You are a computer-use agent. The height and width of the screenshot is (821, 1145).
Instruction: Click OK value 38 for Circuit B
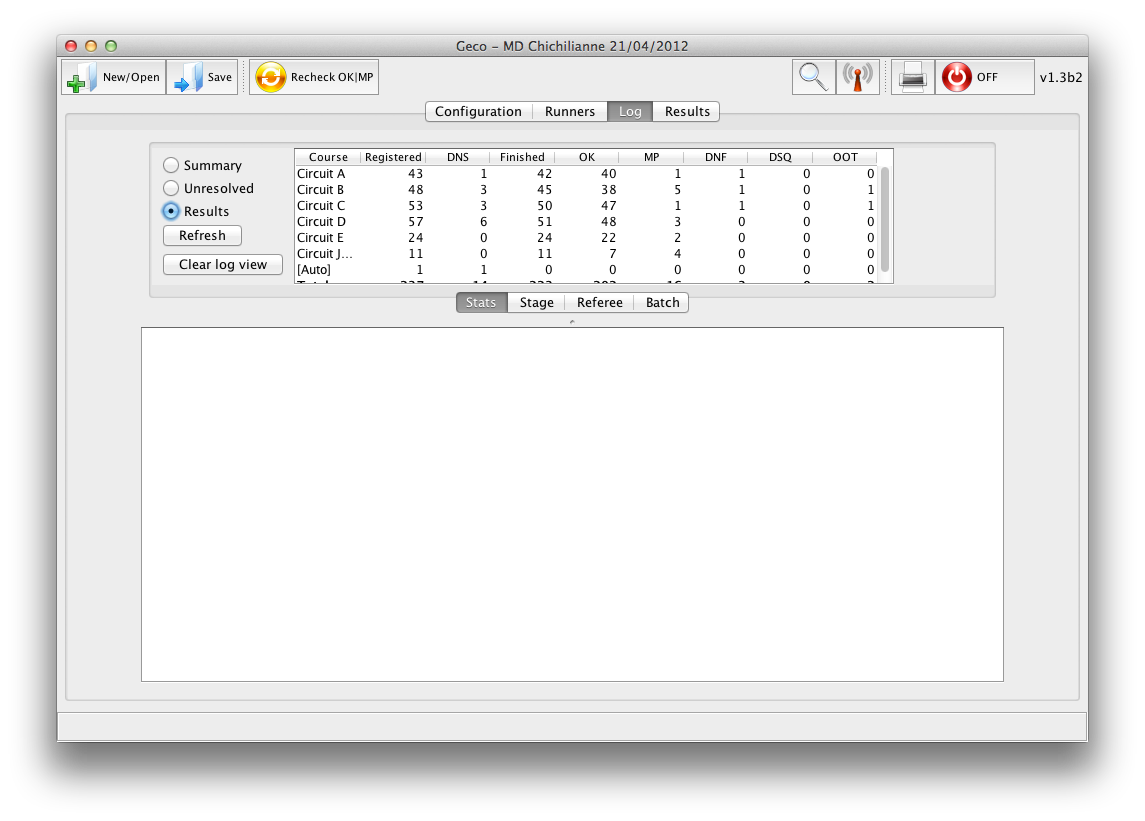click(608, 190)
